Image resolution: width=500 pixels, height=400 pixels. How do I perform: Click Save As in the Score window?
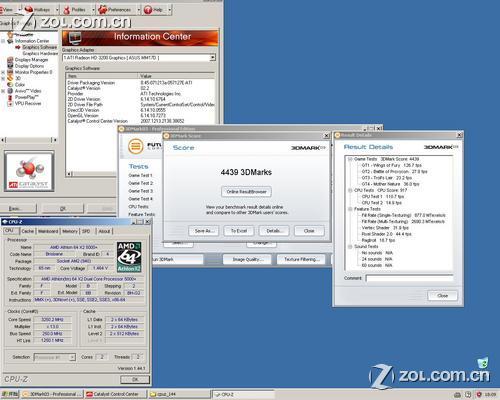(203, 231)
